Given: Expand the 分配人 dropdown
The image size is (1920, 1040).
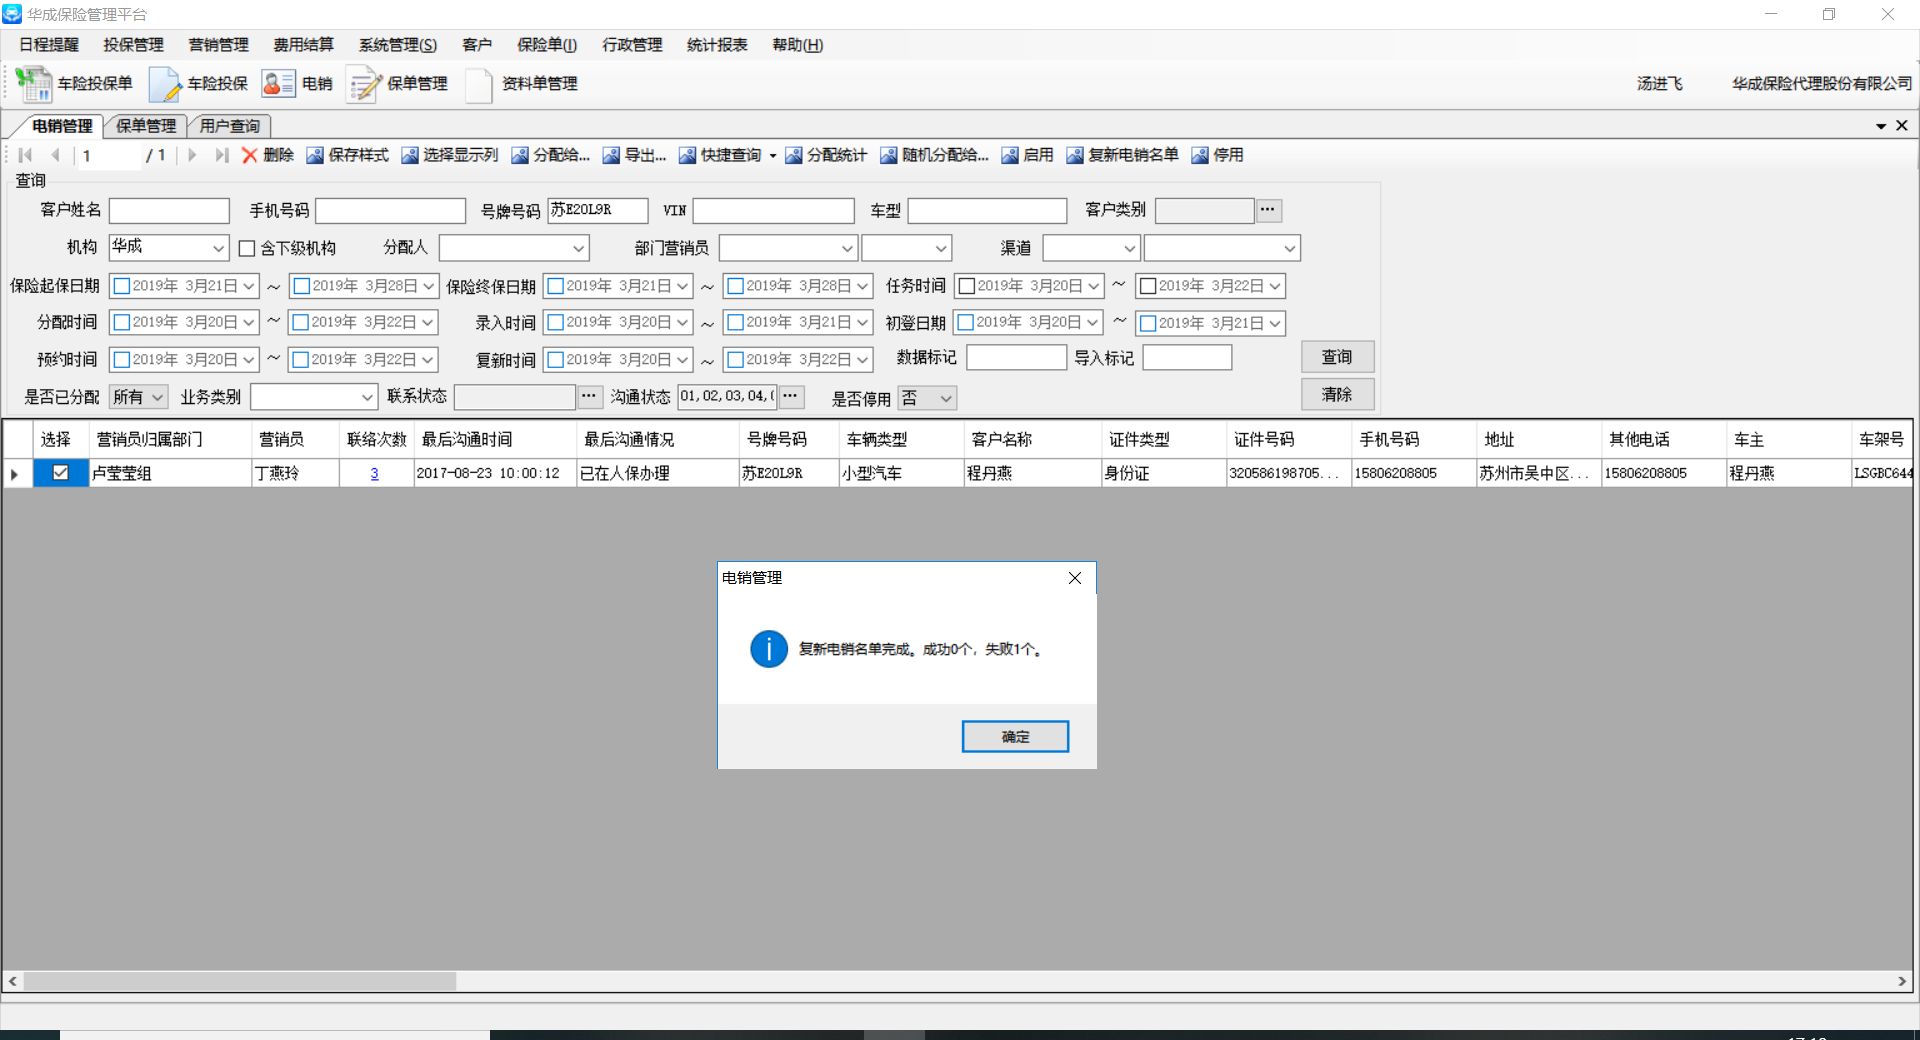Looking at the screenshot, I should pyautogui.click(x=578, y=248).
